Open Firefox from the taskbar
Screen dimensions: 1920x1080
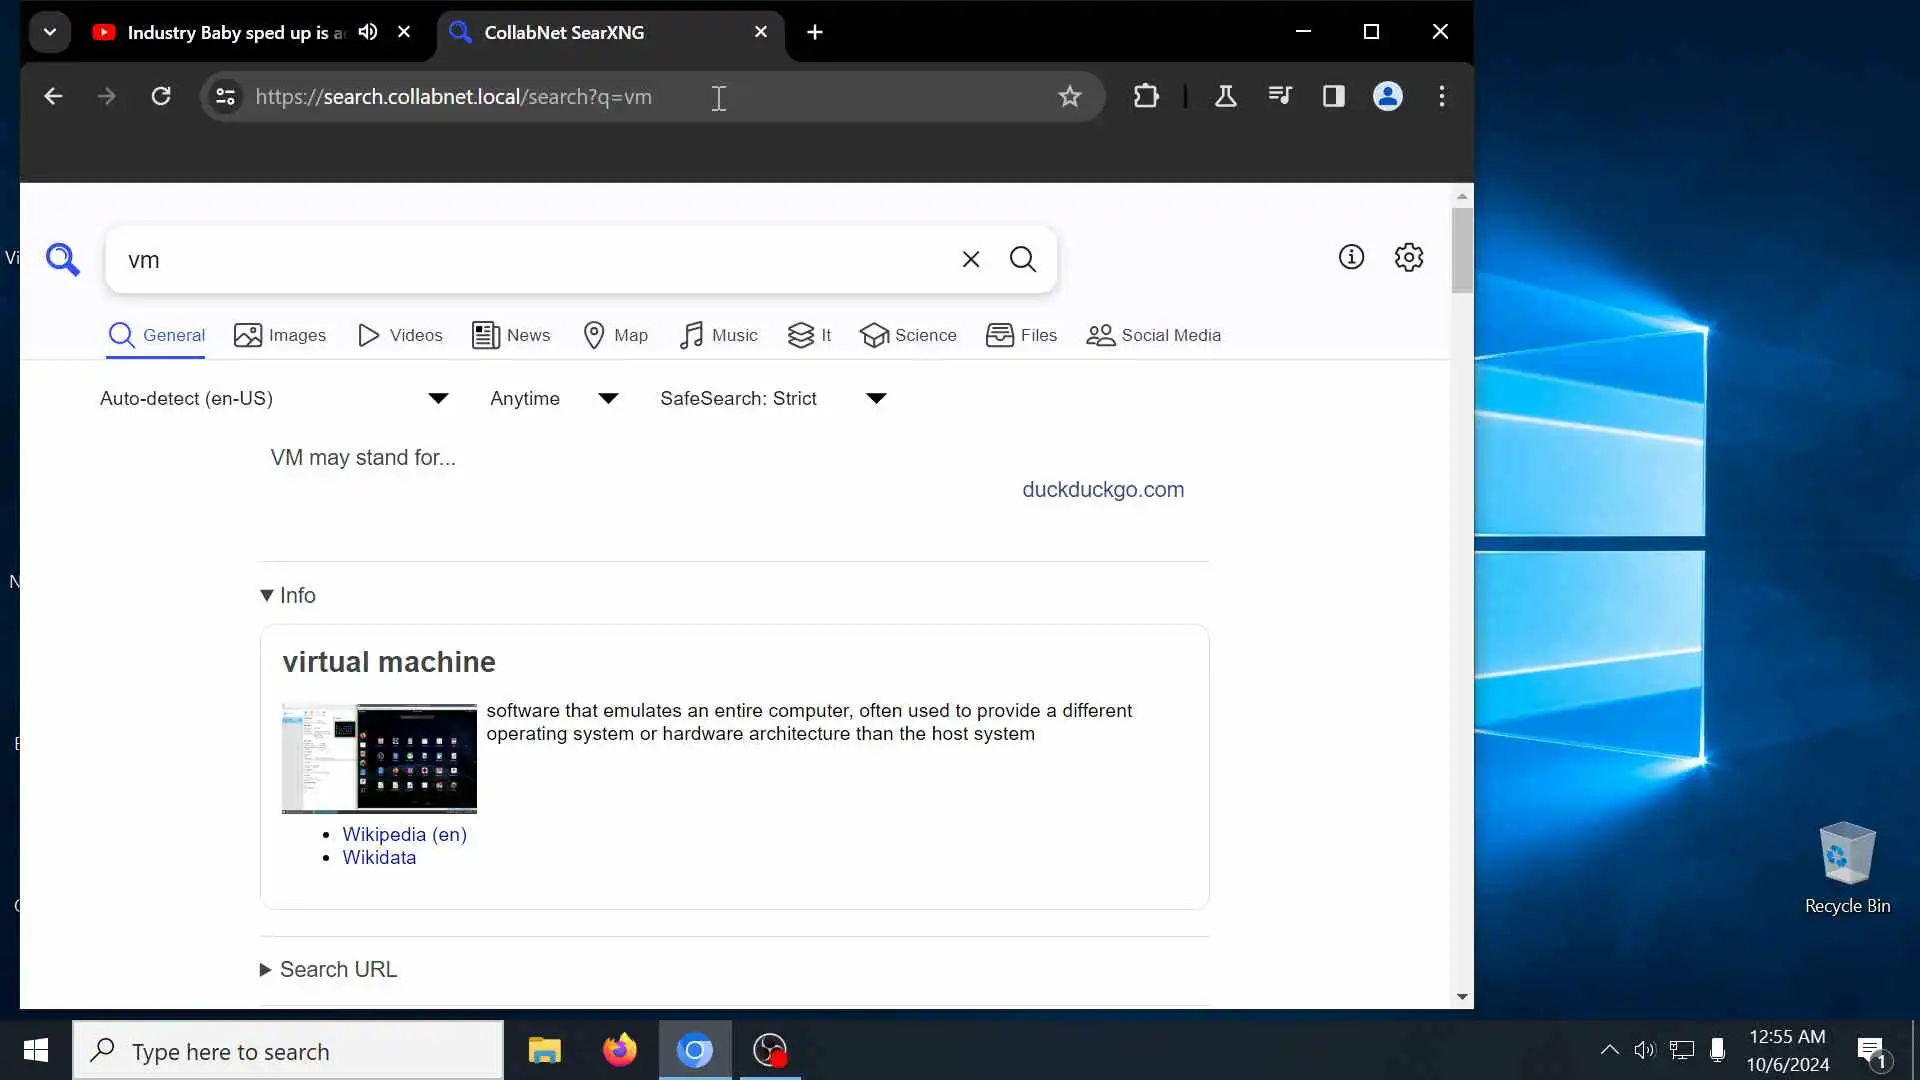(619, 1050)
